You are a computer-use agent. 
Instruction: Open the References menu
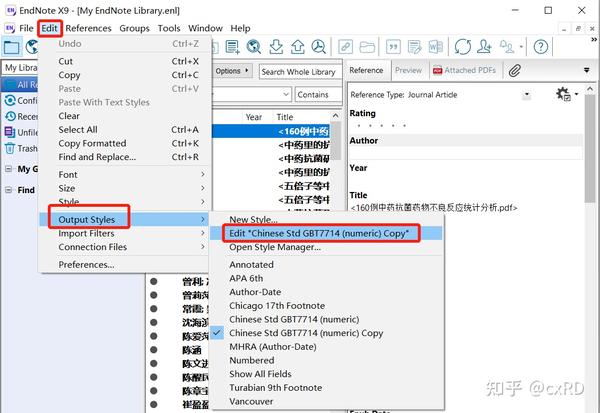coord(88,28)
